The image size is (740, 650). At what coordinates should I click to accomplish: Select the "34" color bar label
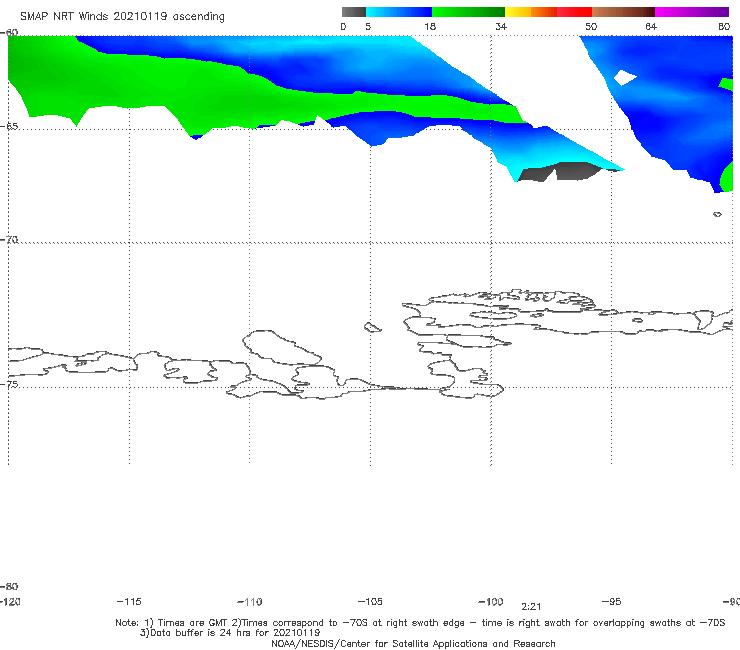tap(501, 27)
